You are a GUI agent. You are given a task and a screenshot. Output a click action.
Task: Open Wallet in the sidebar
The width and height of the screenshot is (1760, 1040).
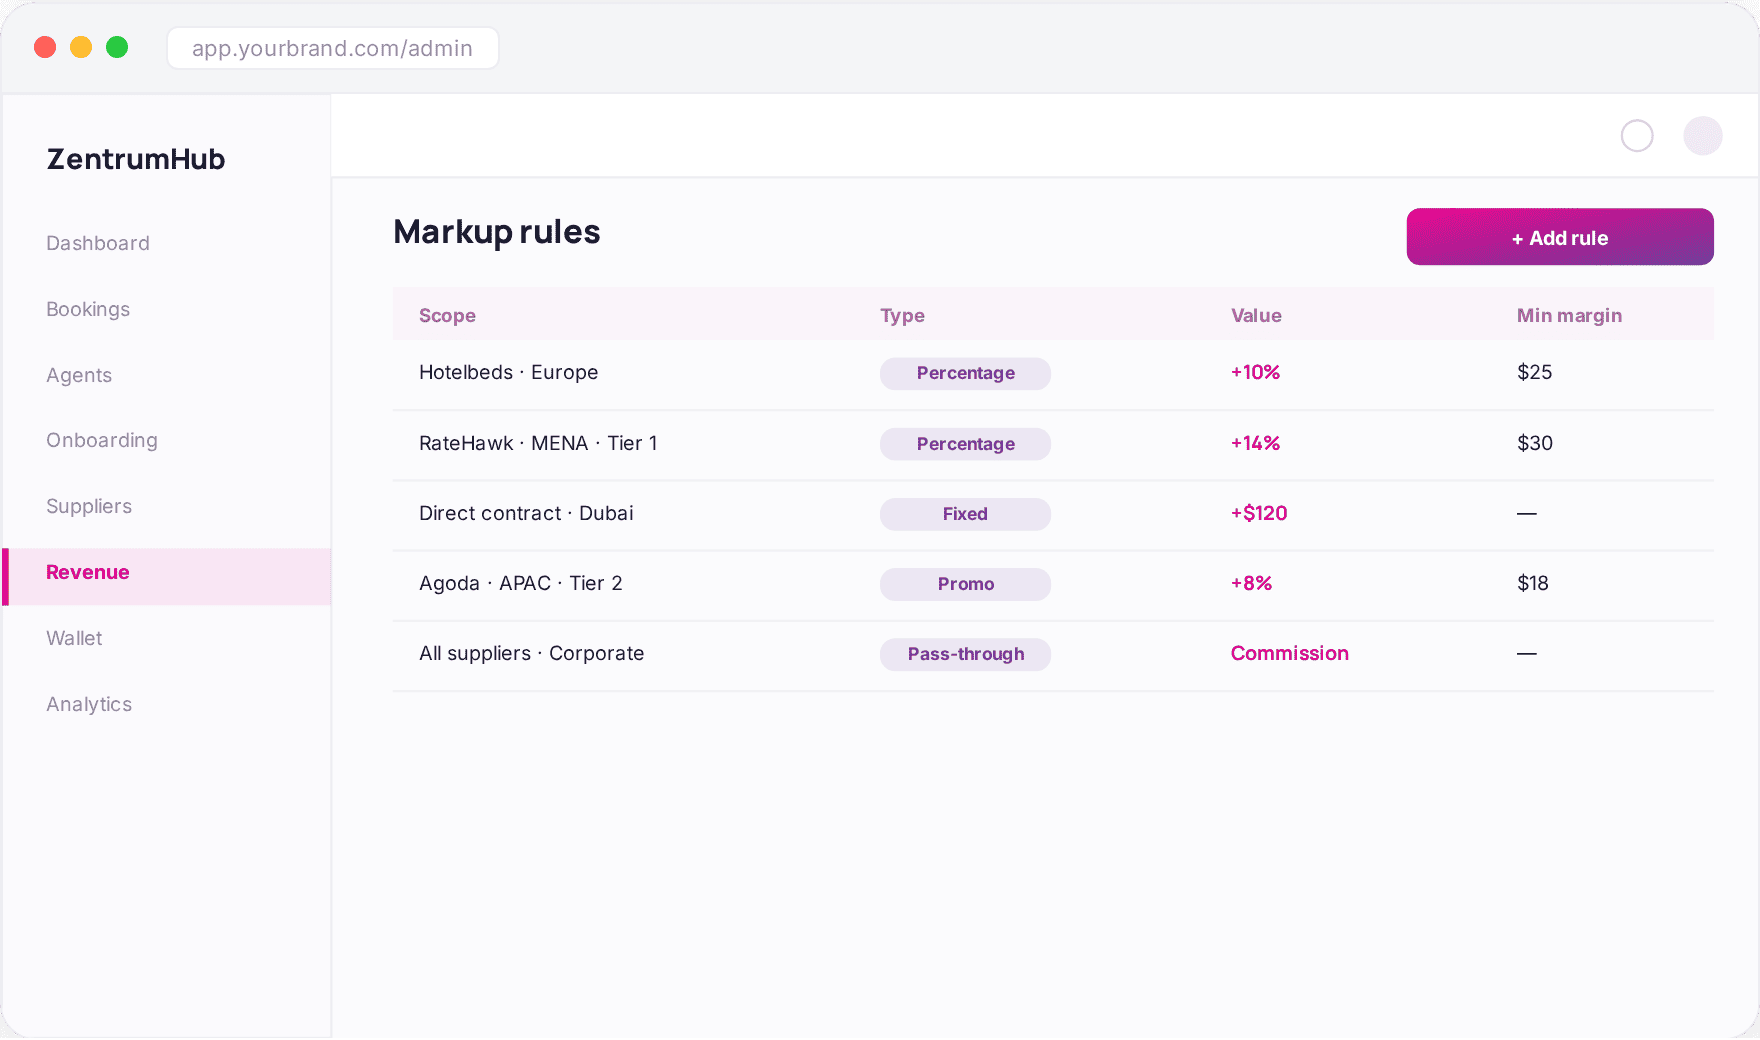[x=74, y=638]
